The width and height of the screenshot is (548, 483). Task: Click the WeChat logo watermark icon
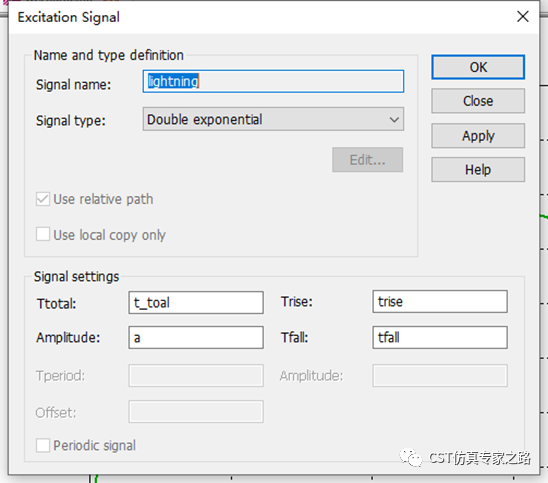pyautogui.click(x=411, y=457)
